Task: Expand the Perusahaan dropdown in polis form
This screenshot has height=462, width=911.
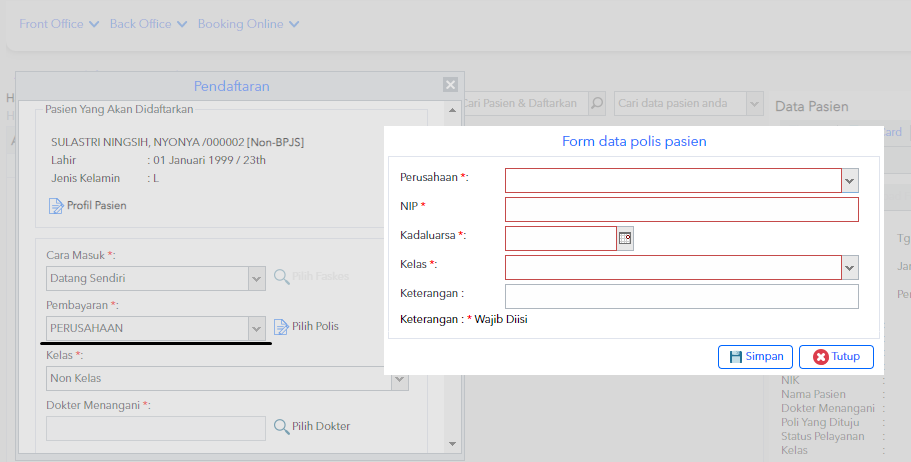Action: [849, 180]
